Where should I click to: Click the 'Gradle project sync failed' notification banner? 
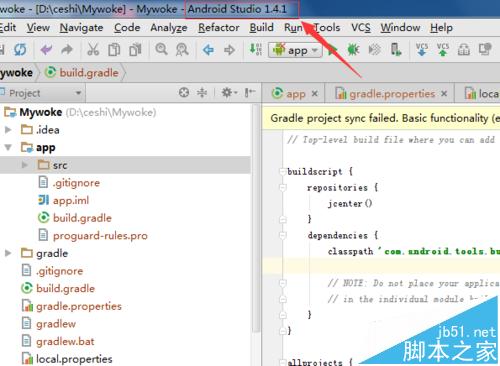(381, 118)
